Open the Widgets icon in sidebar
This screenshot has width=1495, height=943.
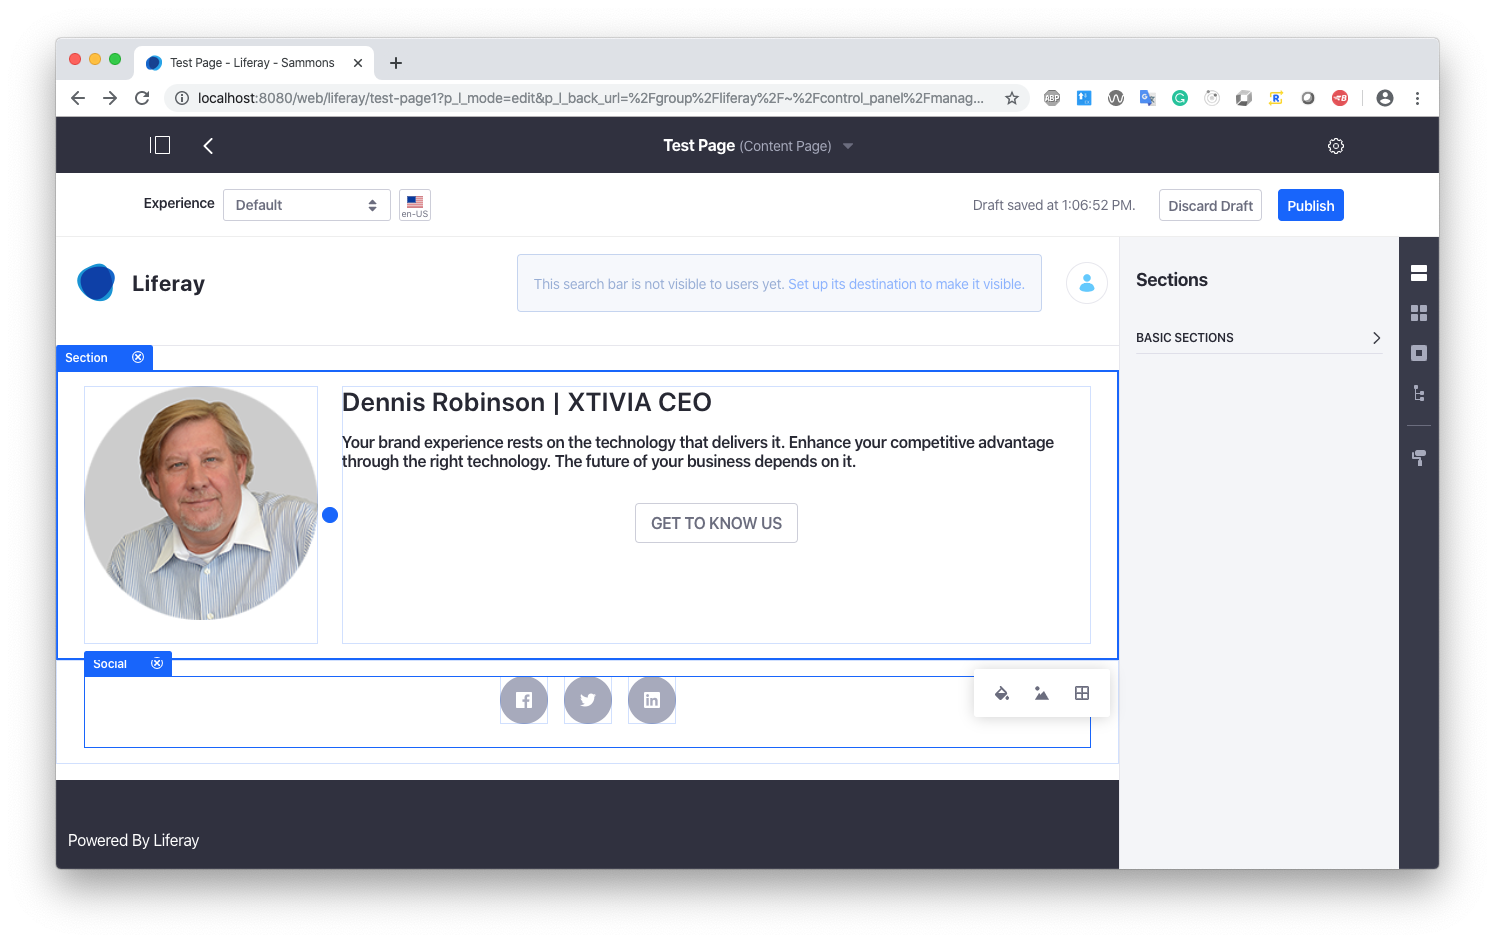pyautogui.click(x=1418, y=353)
